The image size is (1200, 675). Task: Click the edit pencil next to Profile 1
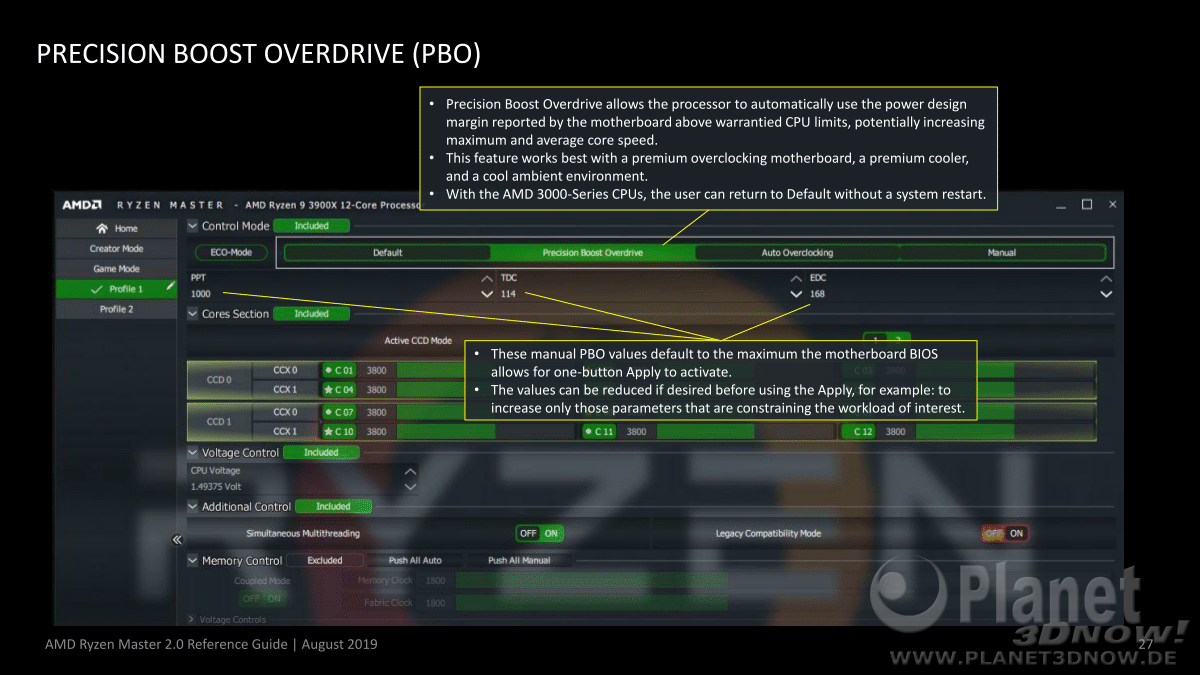171,287
